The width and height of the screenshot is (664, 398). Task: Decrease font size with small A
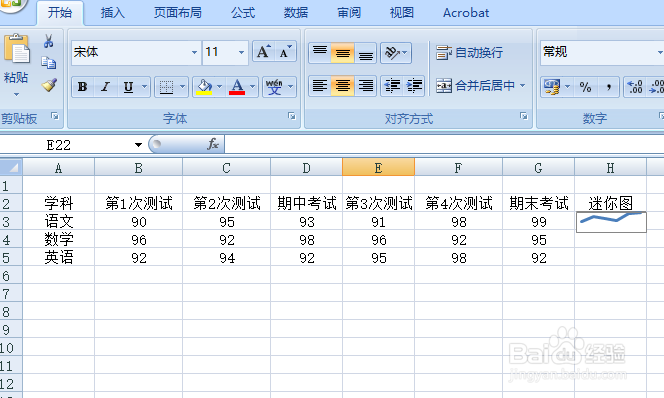[285, 52]
